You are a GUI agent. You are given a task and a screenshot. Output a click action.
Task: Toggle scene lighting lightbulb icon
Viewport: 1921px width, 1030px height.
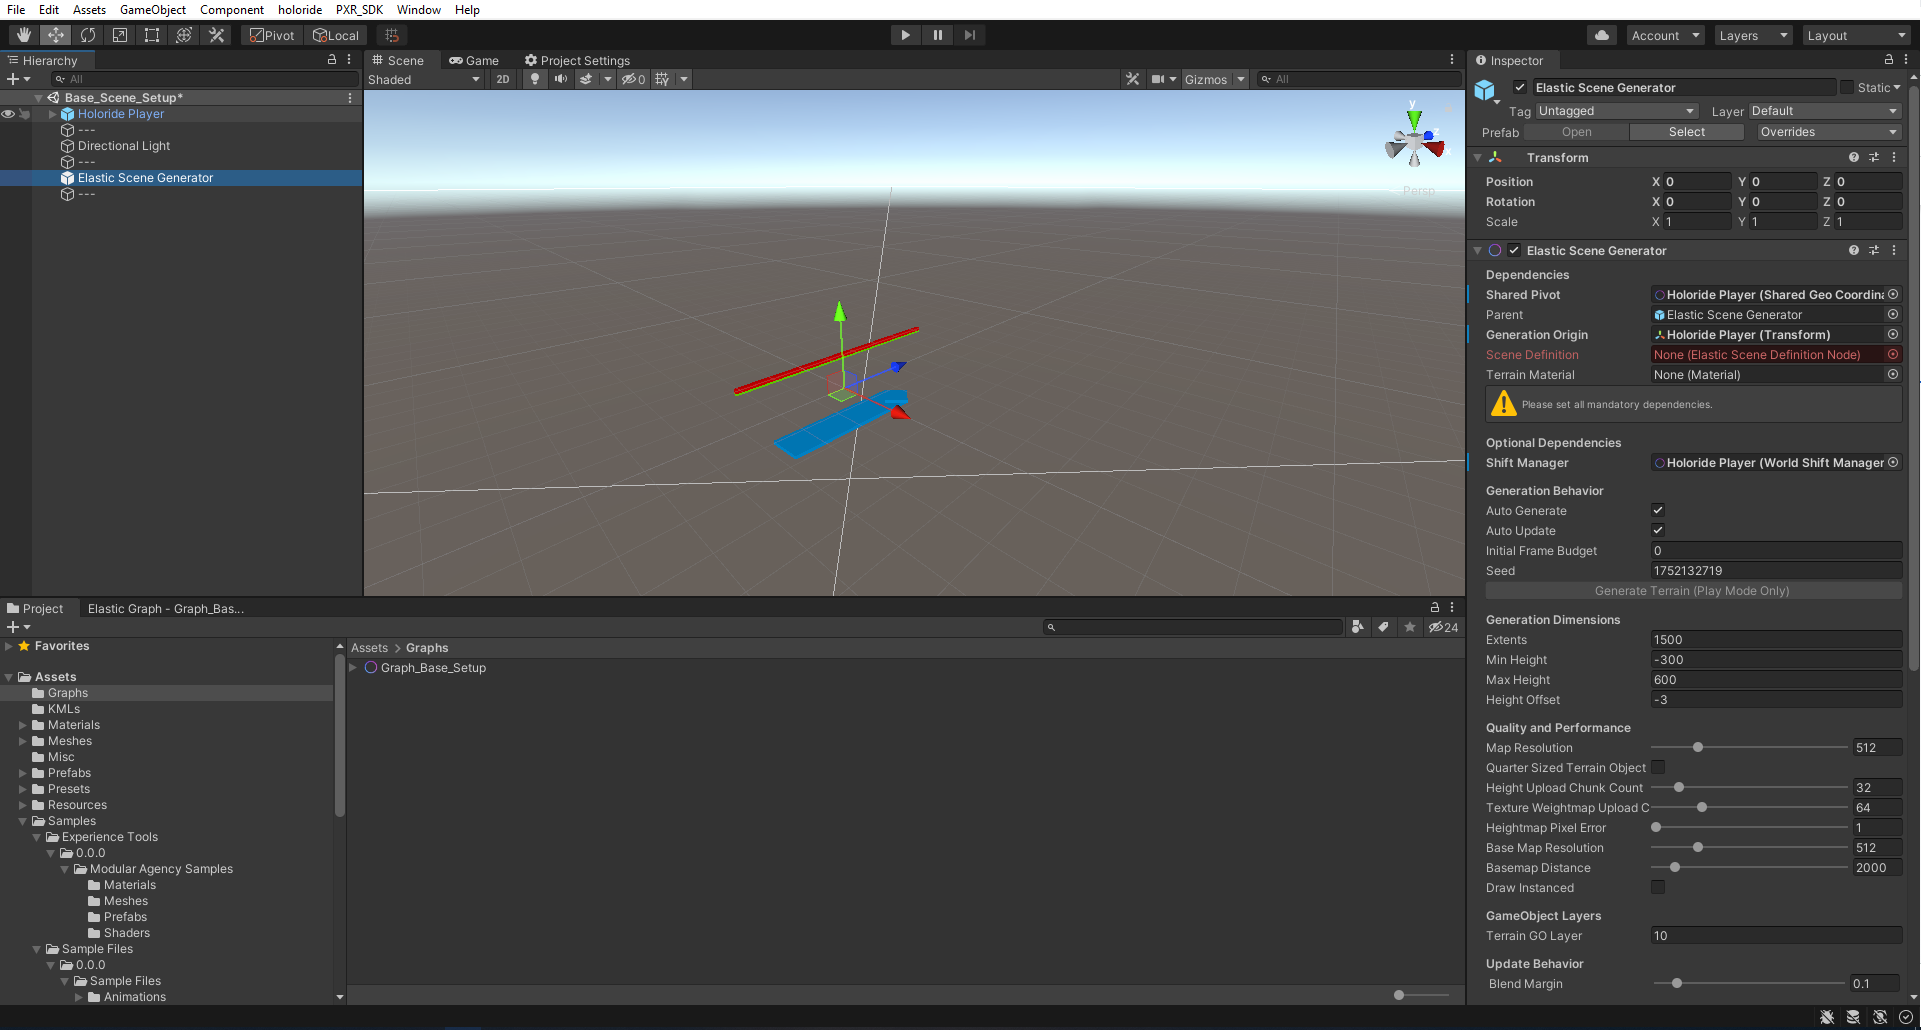pyautogui.click(x=535, y=79)
